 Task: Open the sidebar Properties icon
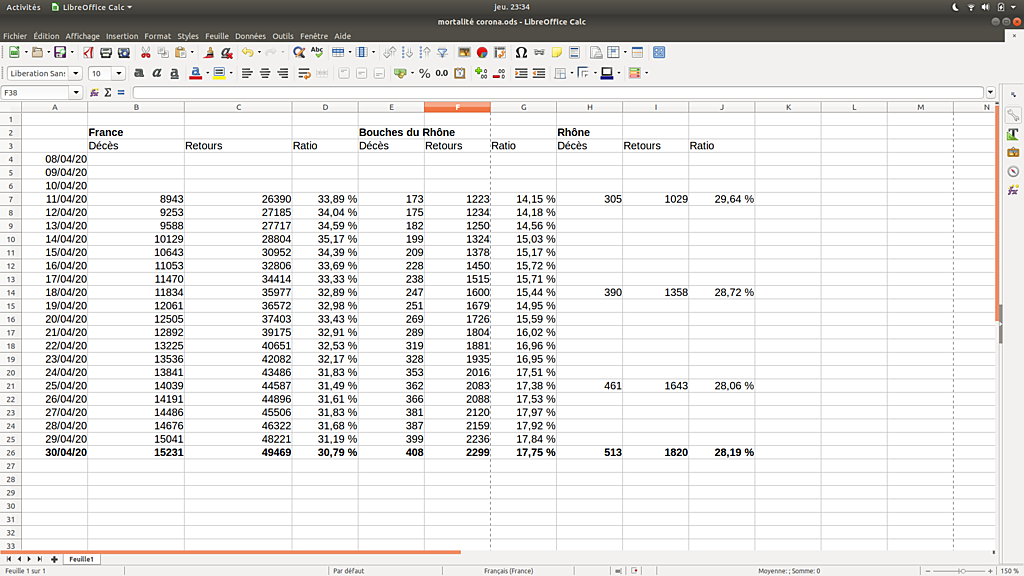pos(1013,116)
